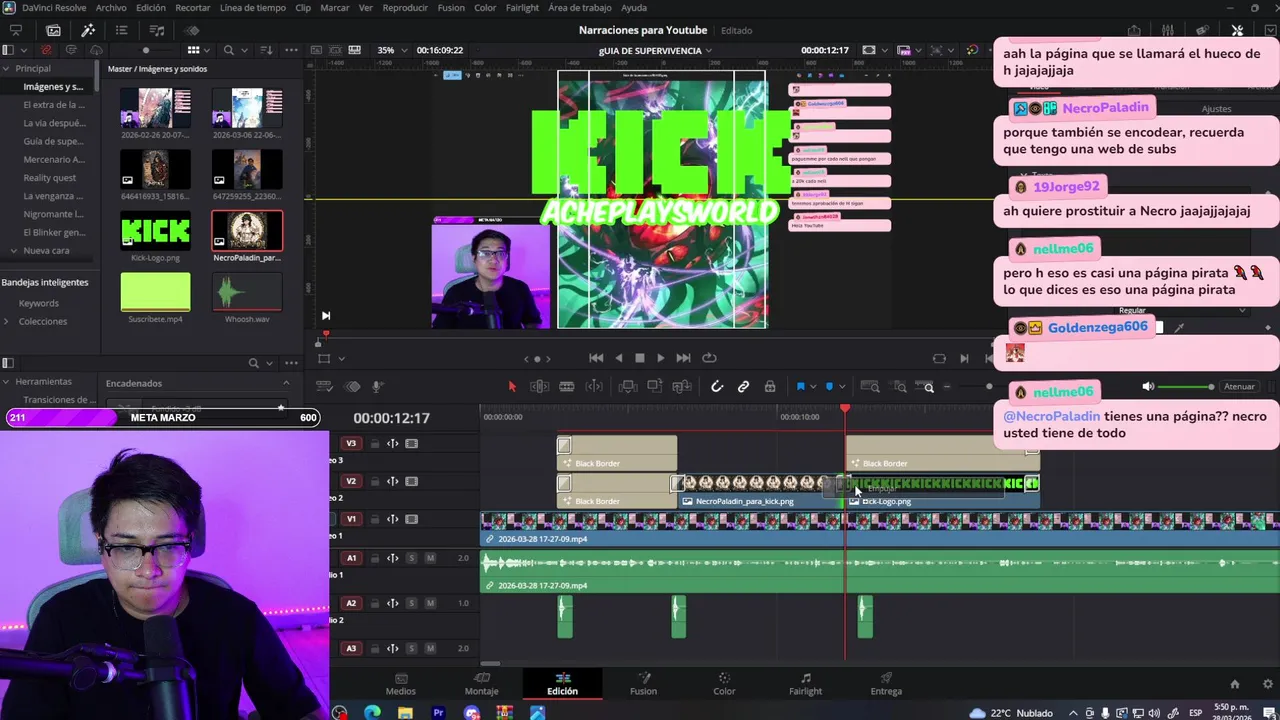Open the Archivo menu
Screen dimensions: 1280x720
point(111,8)
